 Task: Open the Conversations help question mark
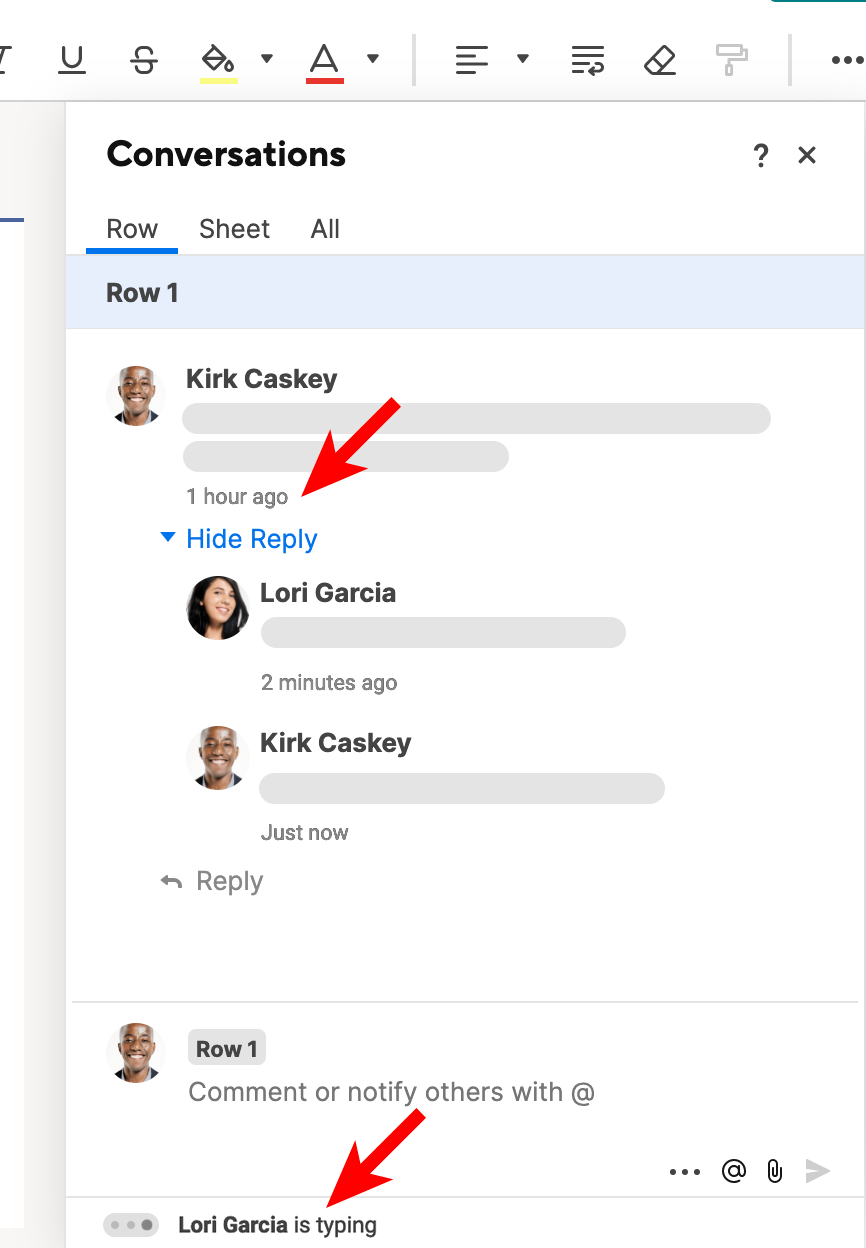tap(761, 155)
